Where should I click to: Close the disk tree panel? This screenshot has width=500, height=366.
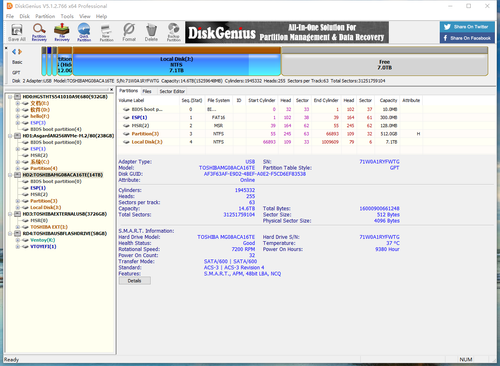[111, 89]
